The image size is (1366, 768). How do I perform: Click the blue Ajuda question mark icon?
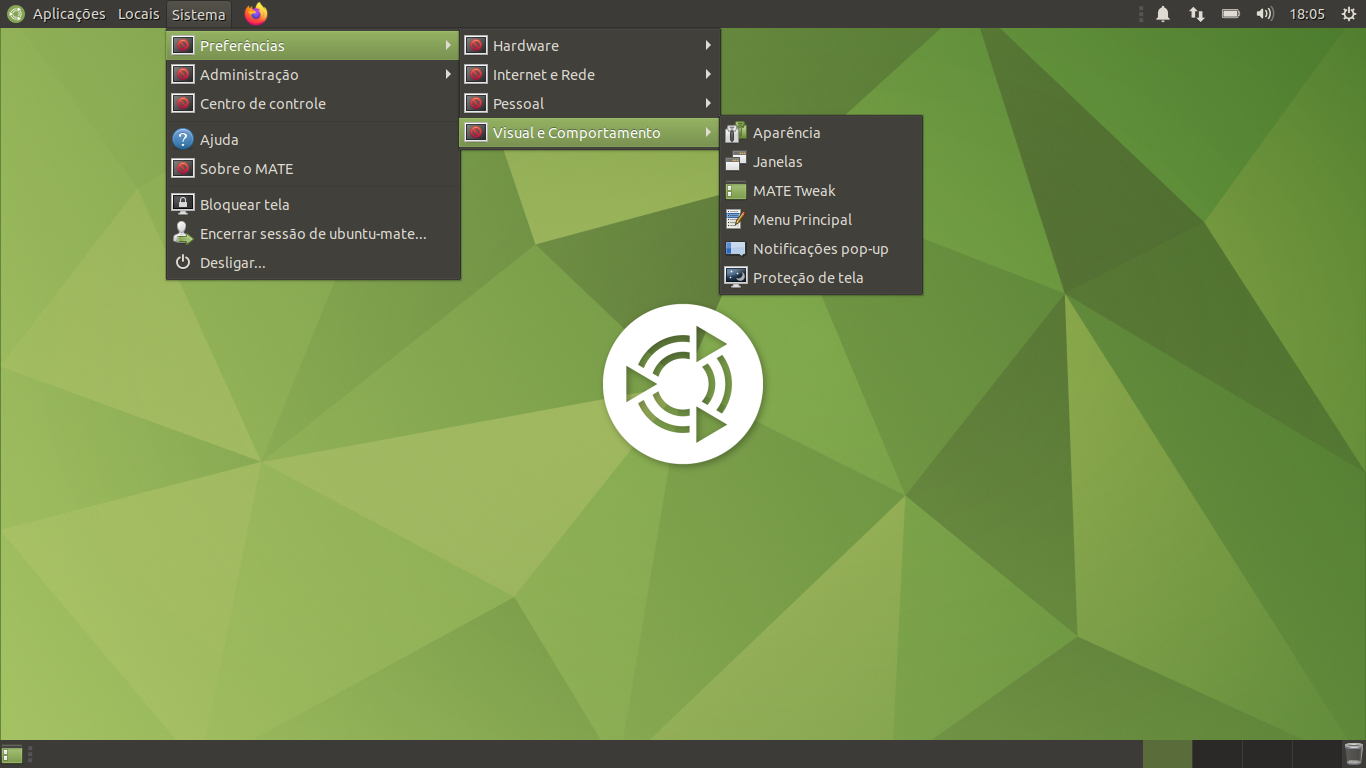(x=182, y=140)
